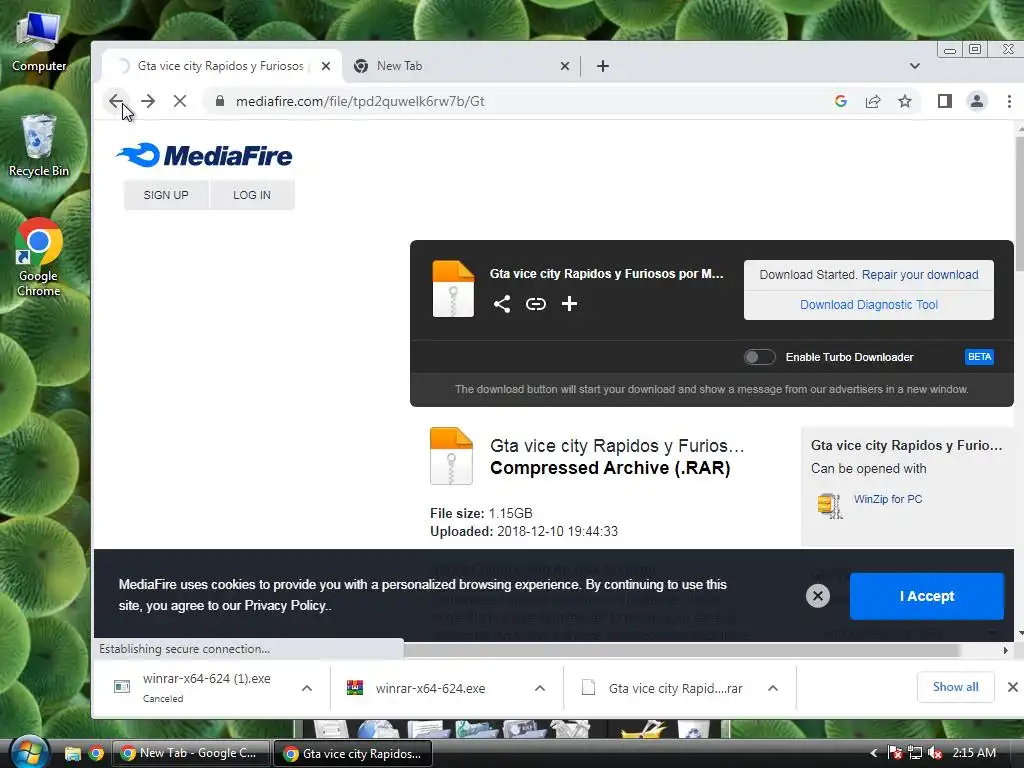Open the Chrome side panel icon

click(x=944, y=101)
